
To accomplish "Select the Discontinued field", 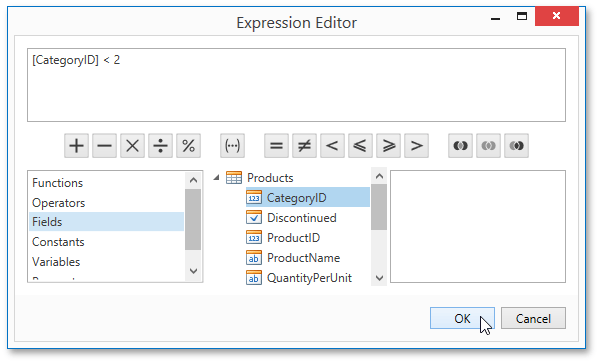I will tap(302, 218).
